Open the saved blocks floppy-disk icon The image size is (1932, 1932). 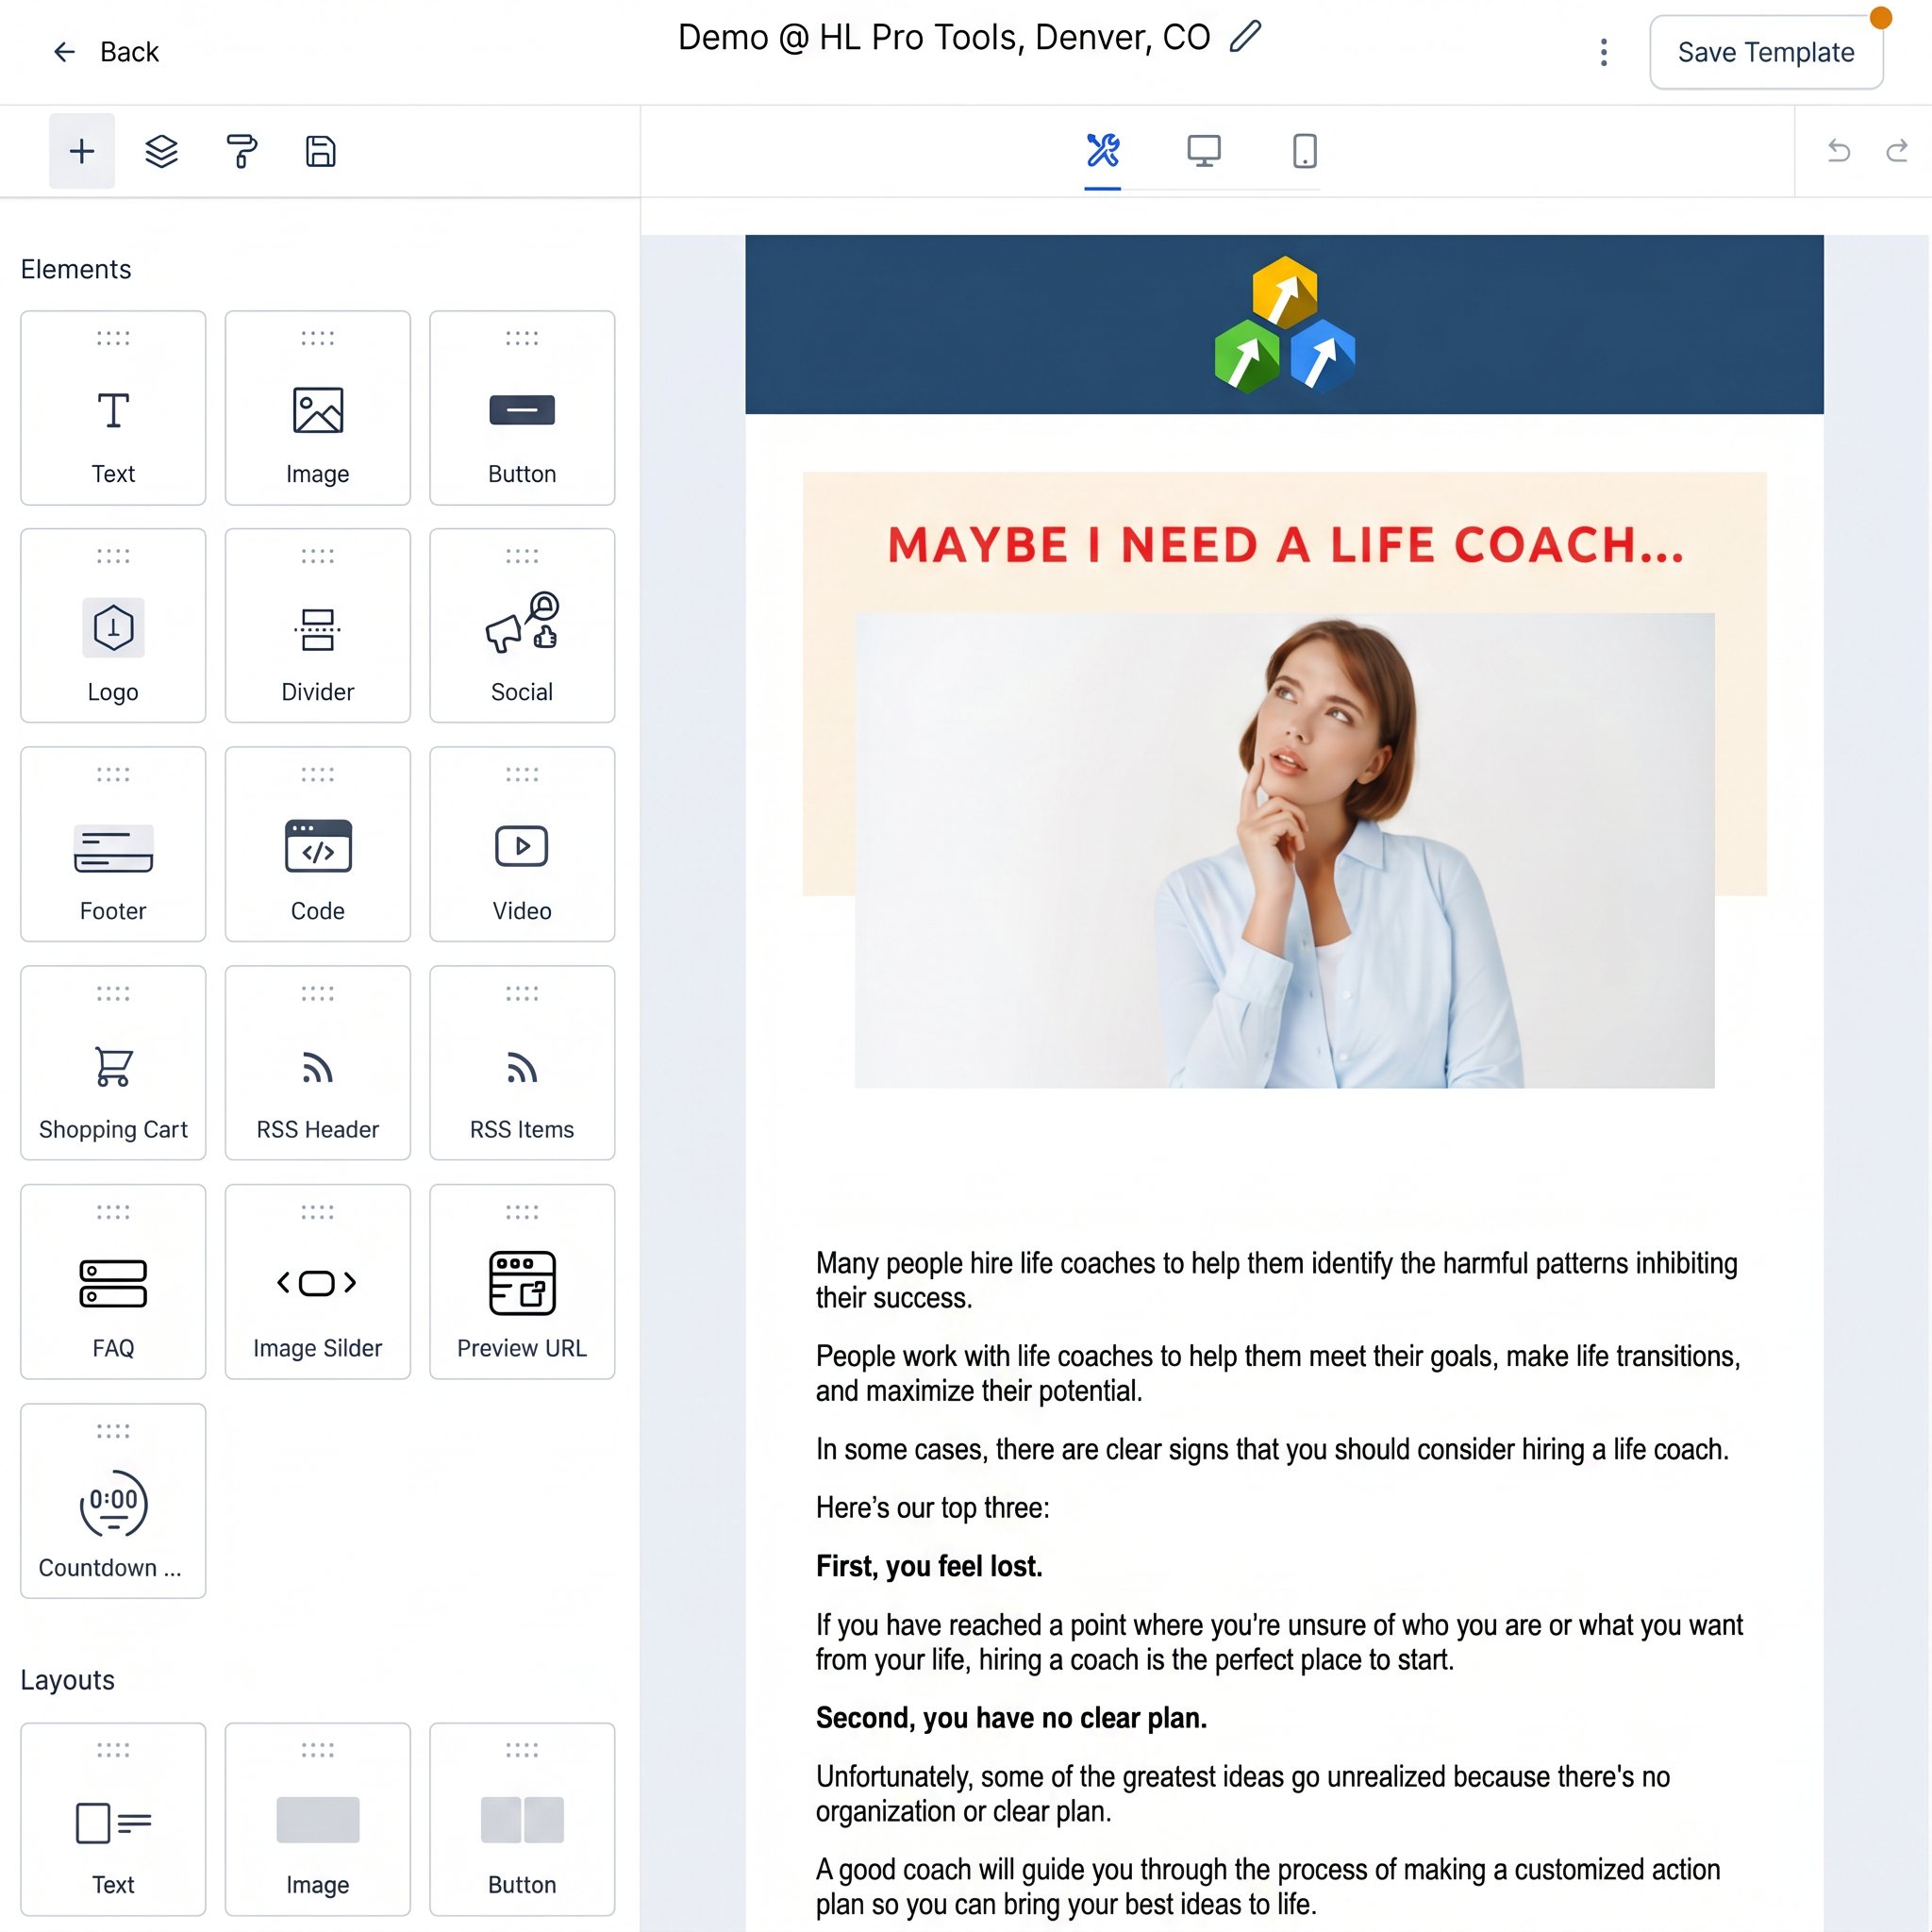[x=320, y=151]
